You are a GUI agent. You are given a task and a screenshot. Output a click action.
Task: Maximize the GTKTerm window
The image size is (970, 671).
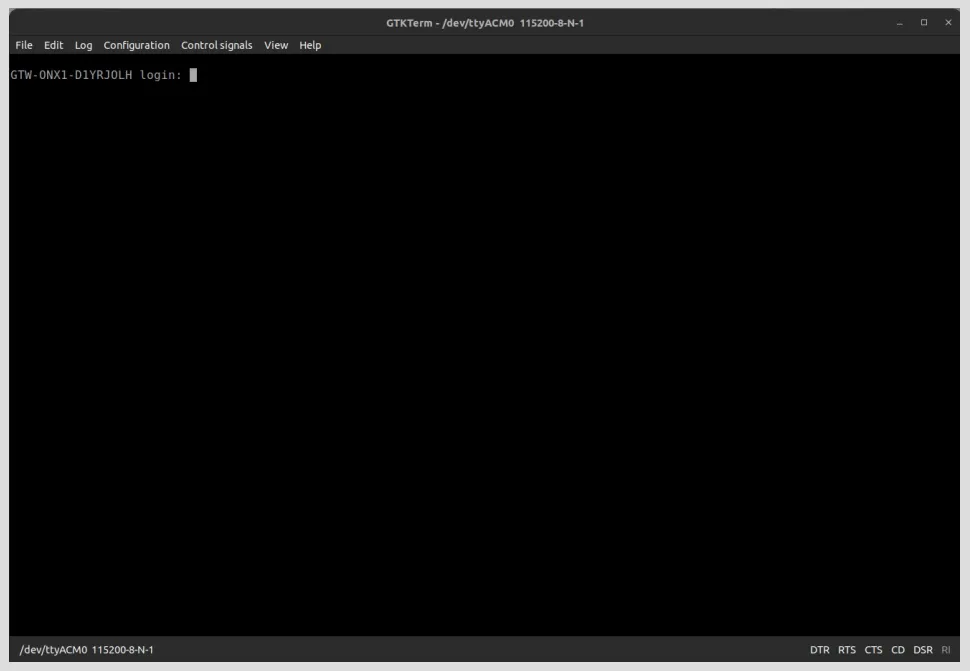[x=924, y=23]
